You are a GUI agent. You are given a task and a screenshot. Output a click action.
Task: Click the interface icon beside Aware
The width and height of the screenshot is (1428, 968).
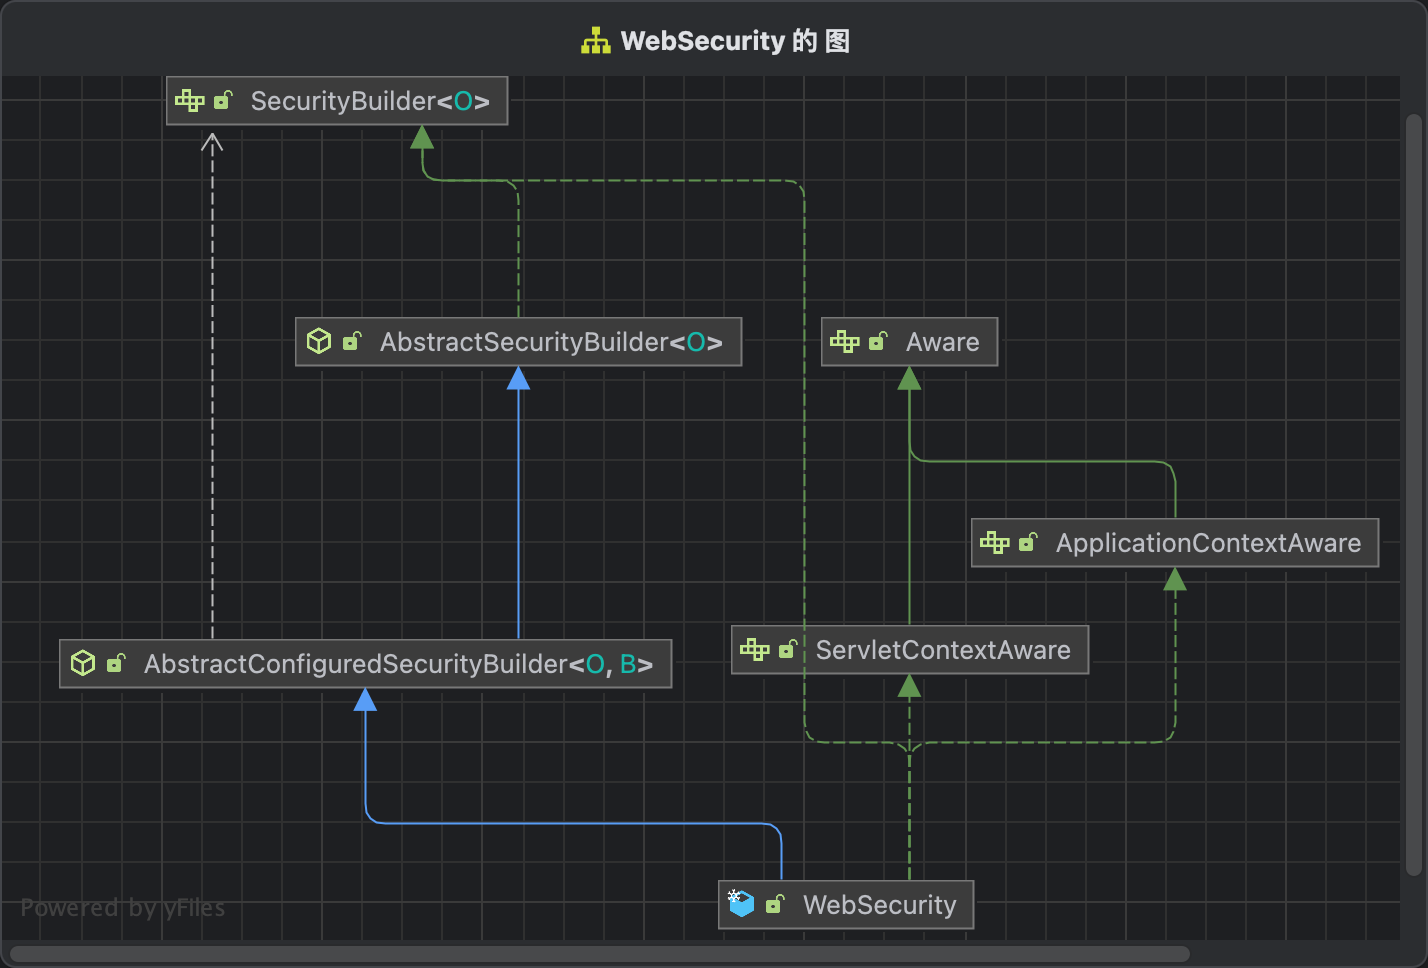845,342
